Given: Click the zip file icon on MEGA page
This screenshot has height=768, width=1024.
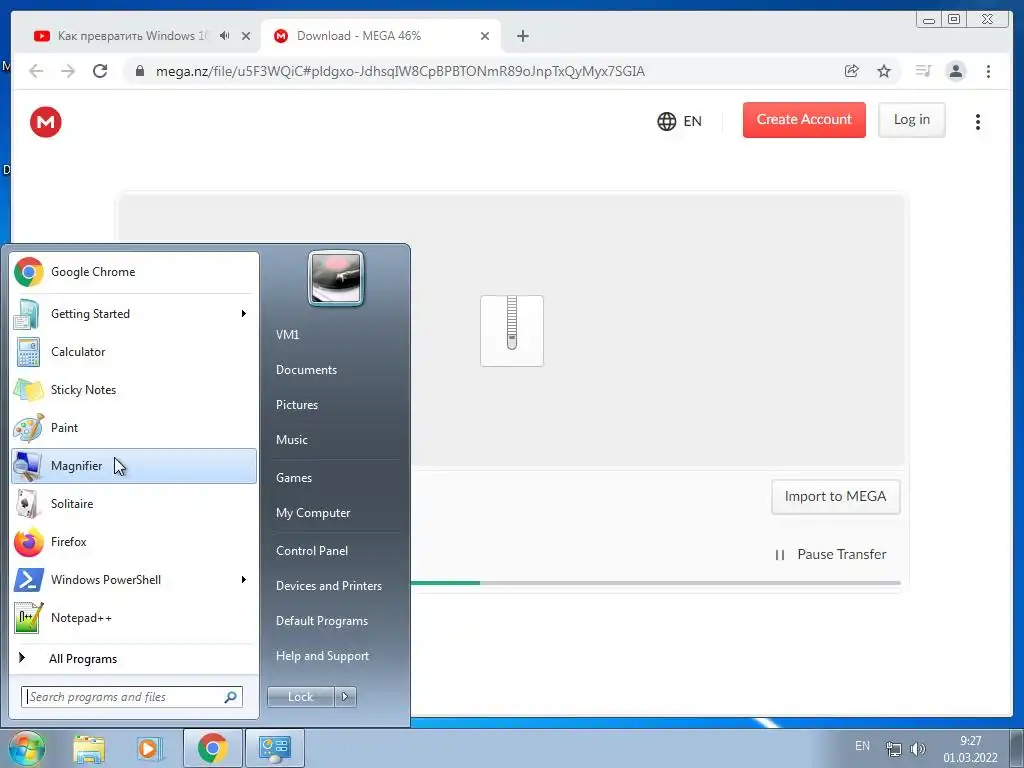Looking at the screenshot, I should tap(512, 330).
